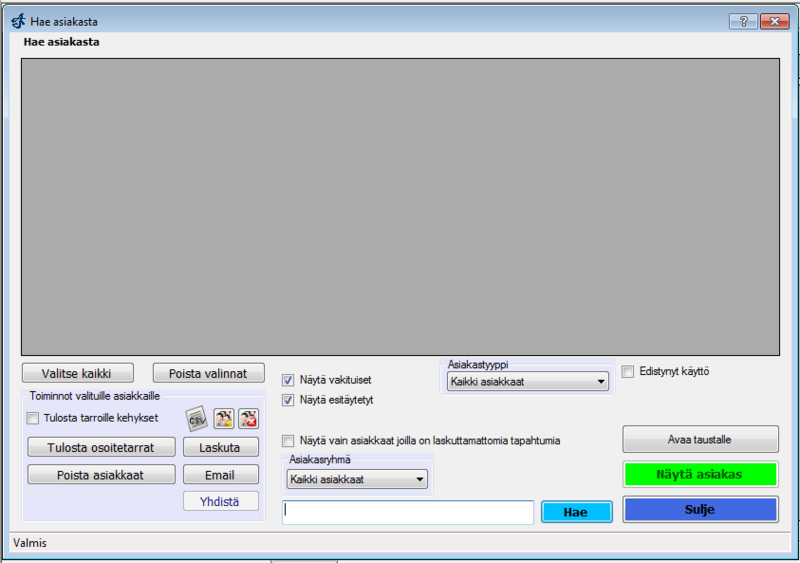The height and width of the screenshot is (563, 800).
Task: Click the green Näytä asiakas button
Action: pyautogui.click(x=699, y=474)
